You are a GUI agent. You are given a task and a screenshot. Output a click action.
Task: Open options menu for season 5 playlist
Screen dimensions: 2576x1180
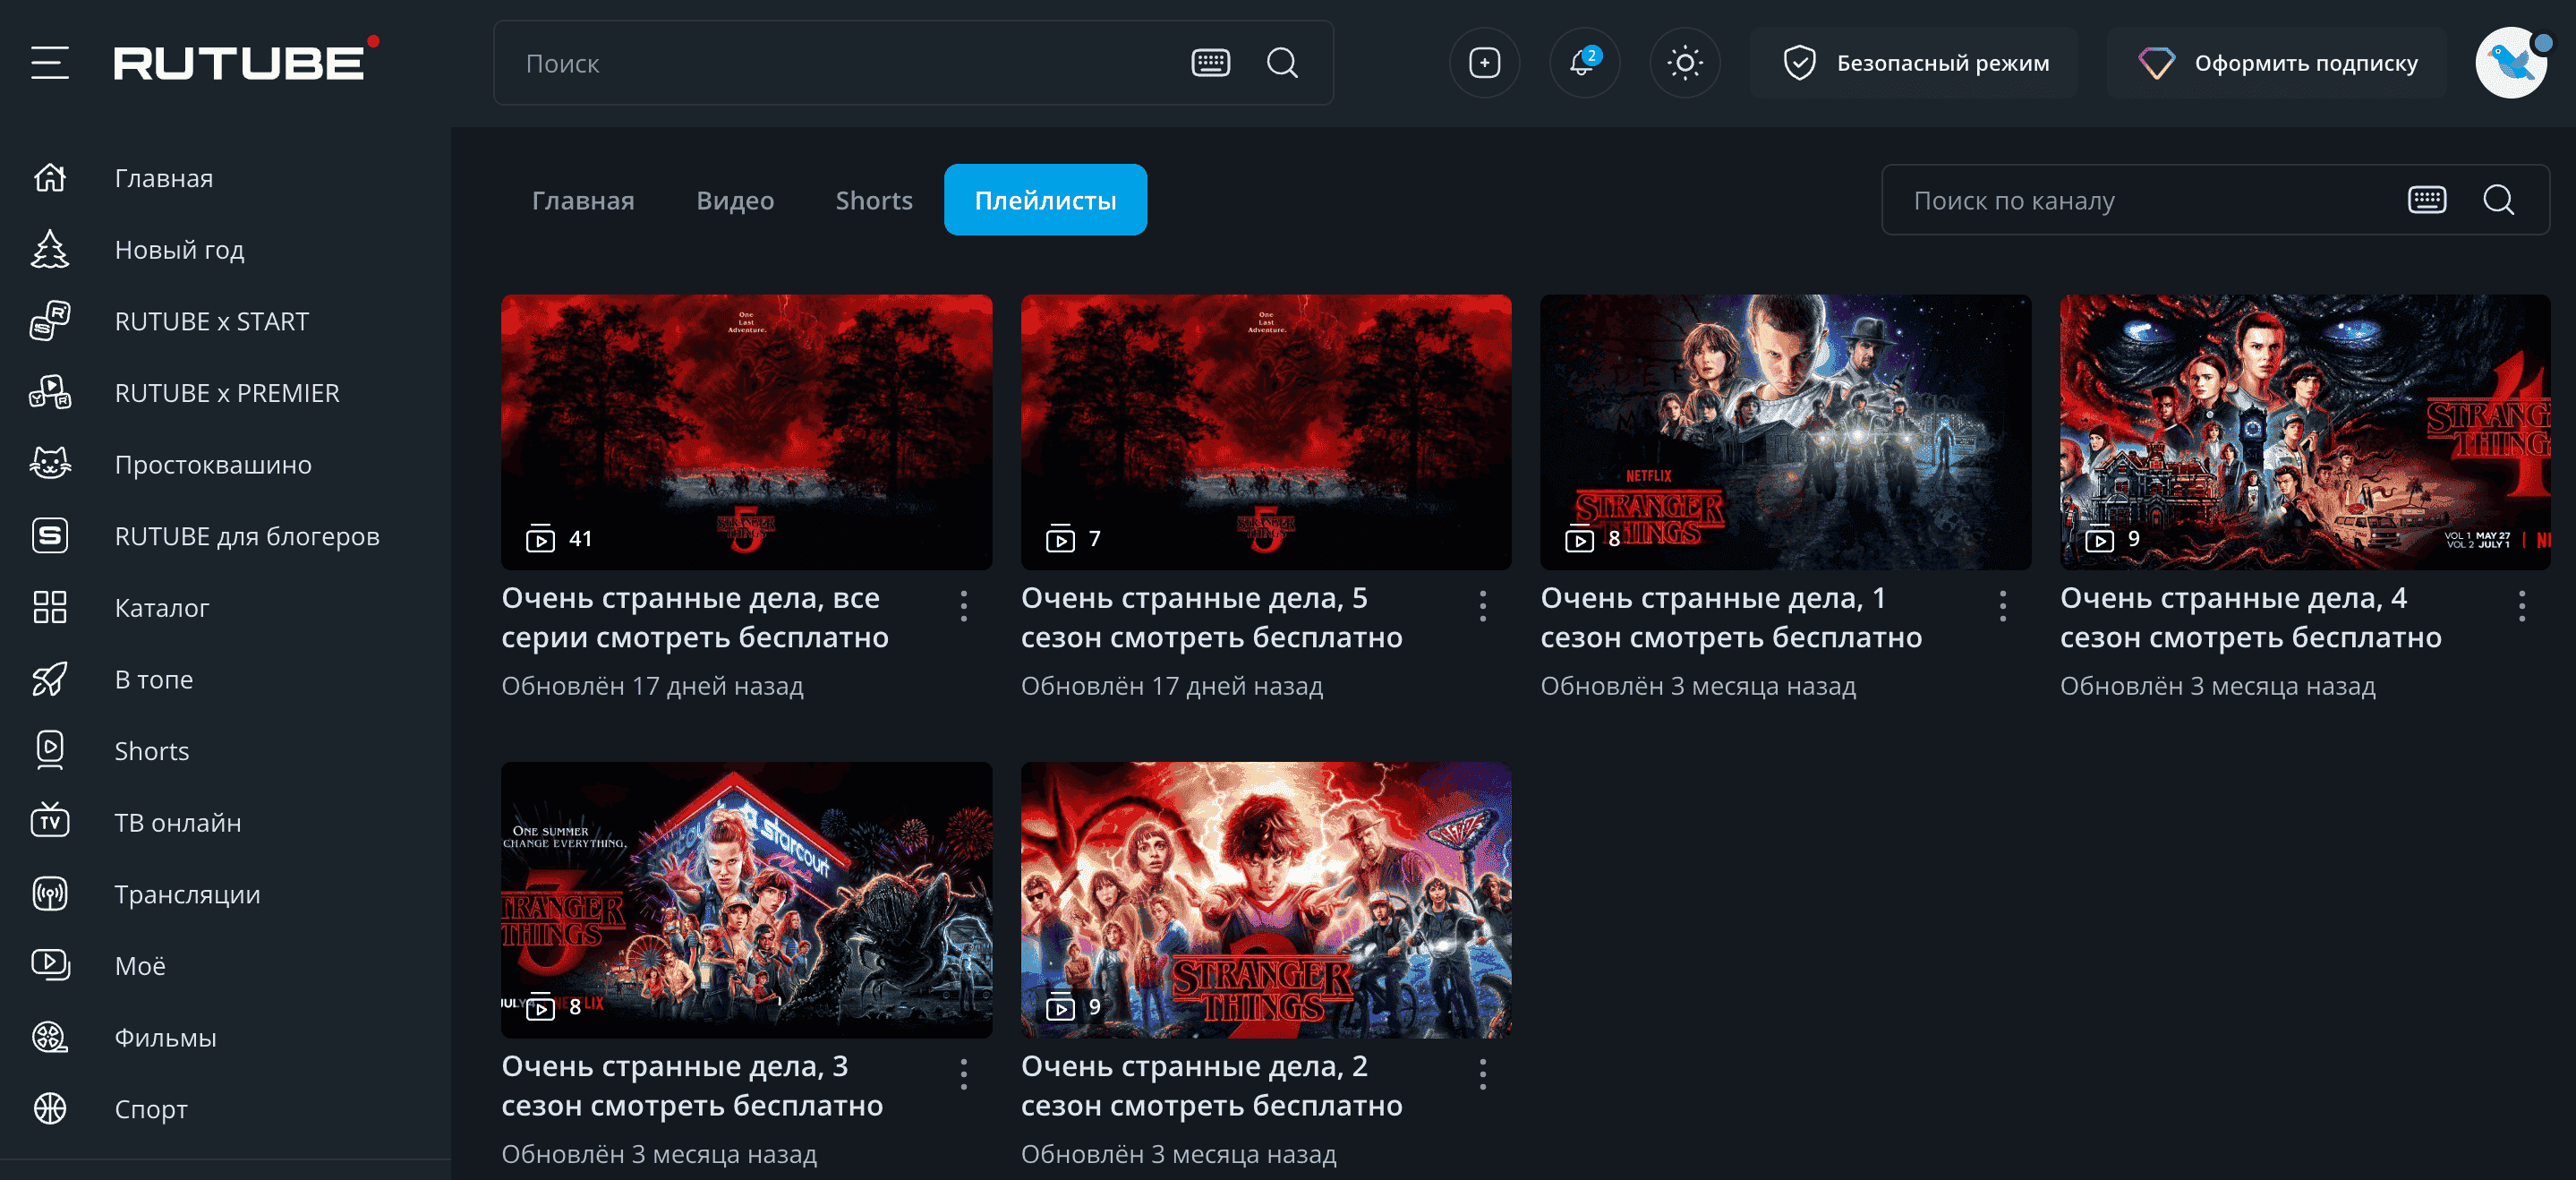tap(1482, 605)
